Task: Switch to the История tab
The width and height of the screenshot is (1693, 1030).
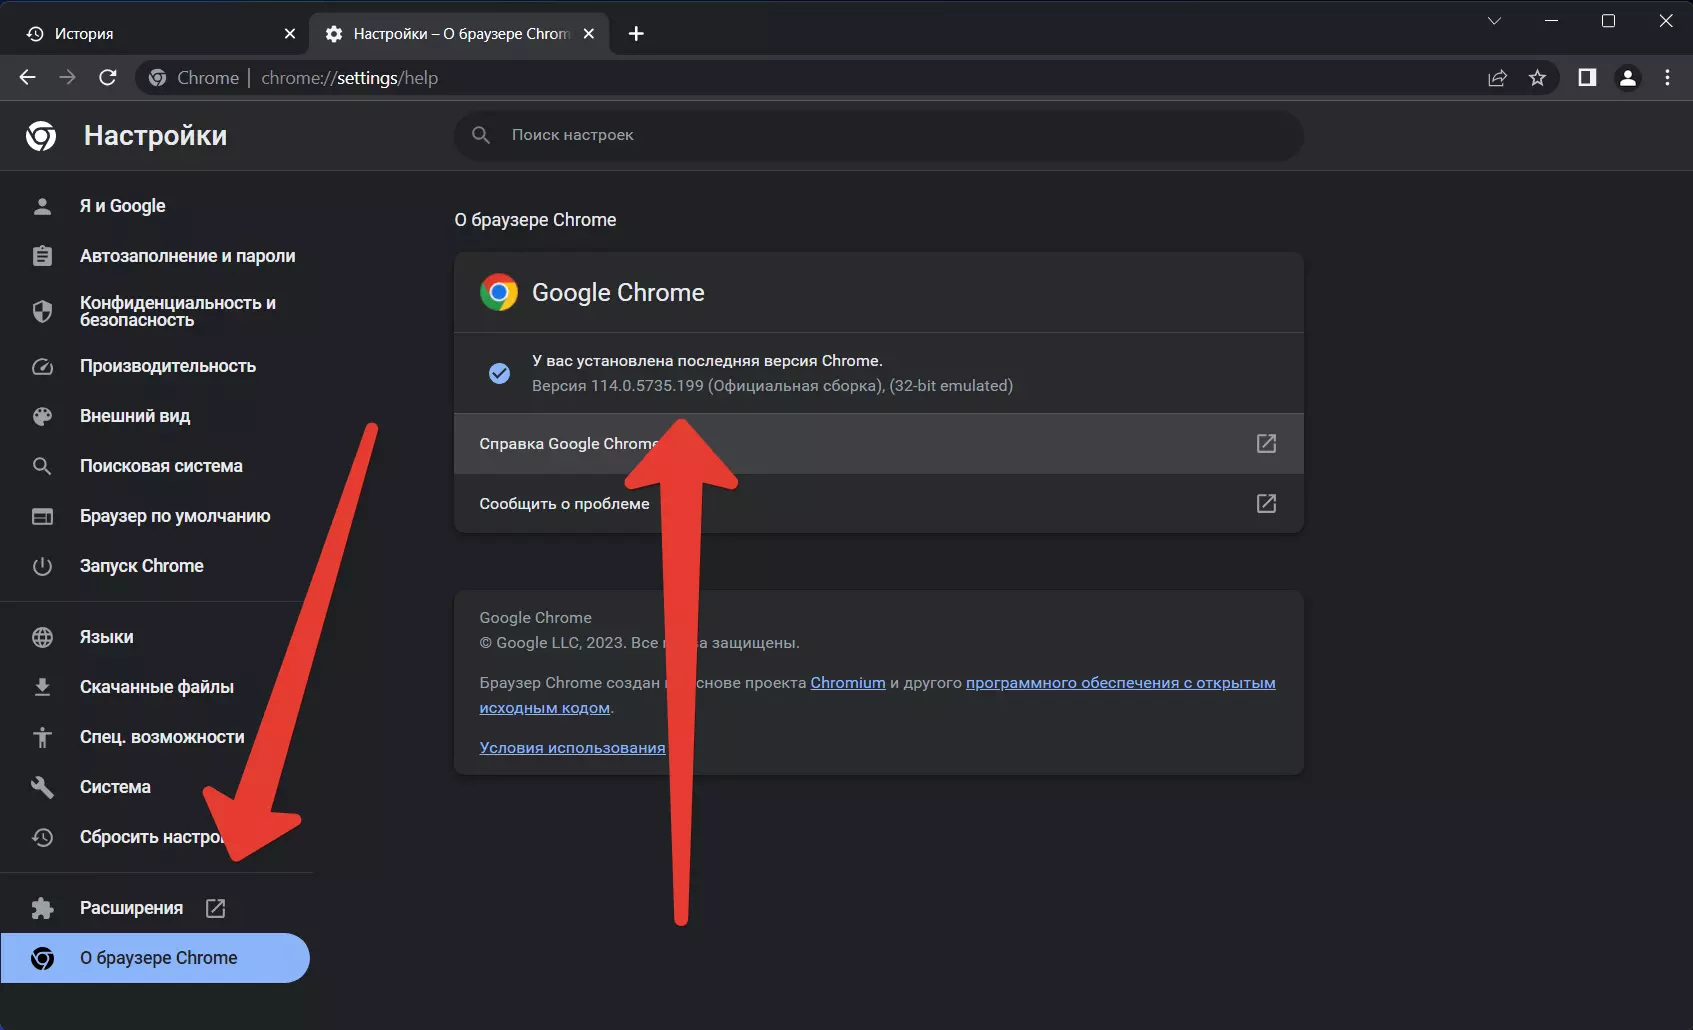Action: point(150,34)
